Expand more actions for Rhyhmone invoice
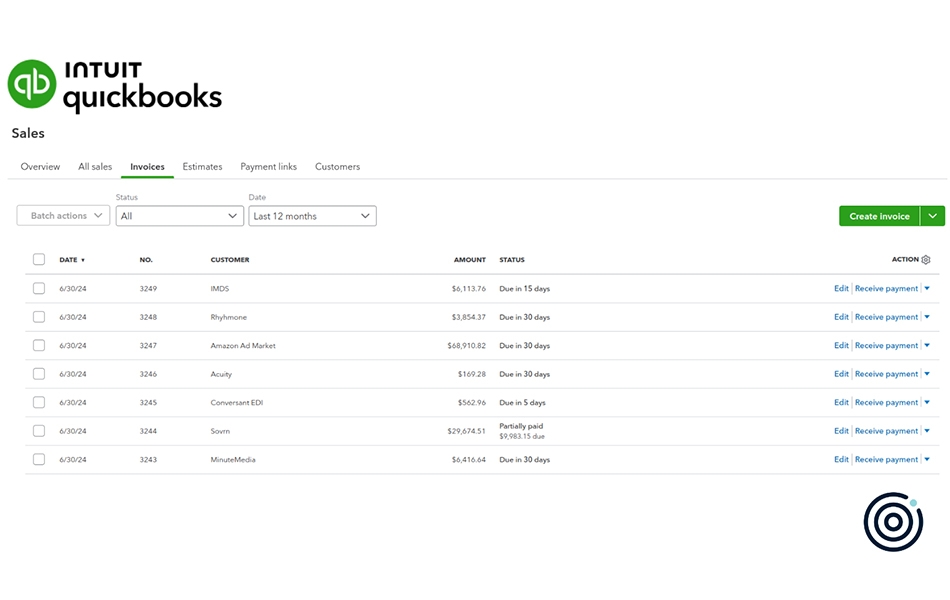 pos(927,317)
